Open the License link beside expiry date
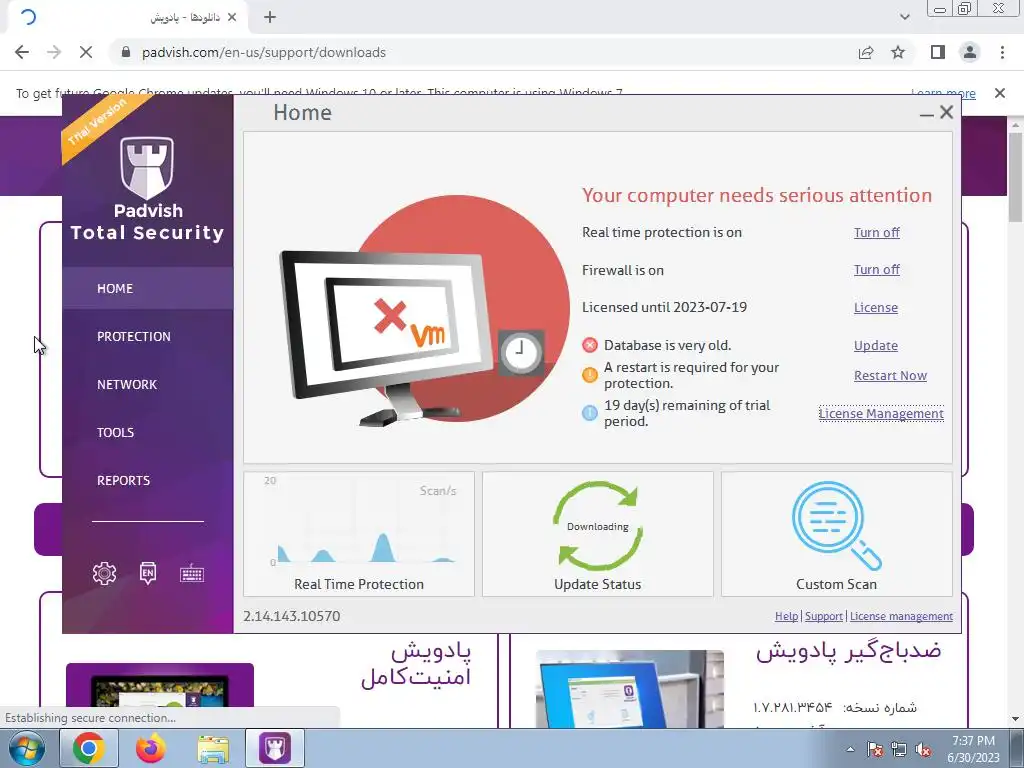The height and width of the screenshot is (768, 1024). (x=876, y=308)
